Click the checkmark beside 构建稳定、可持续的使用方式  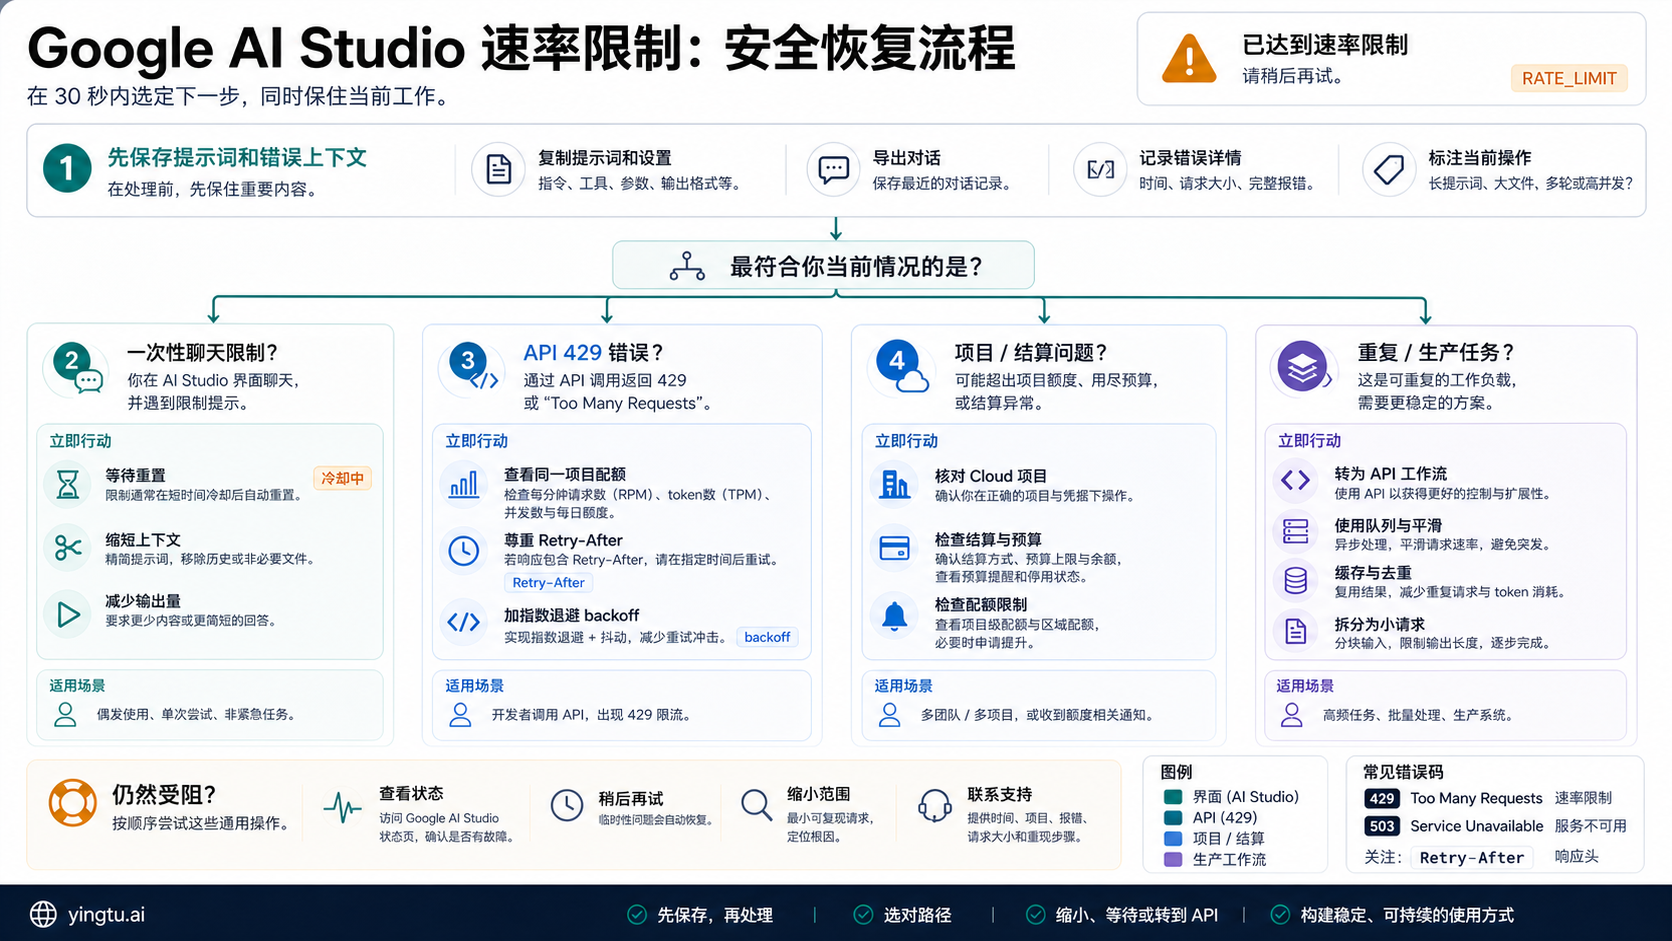[x=1280, y=914]
